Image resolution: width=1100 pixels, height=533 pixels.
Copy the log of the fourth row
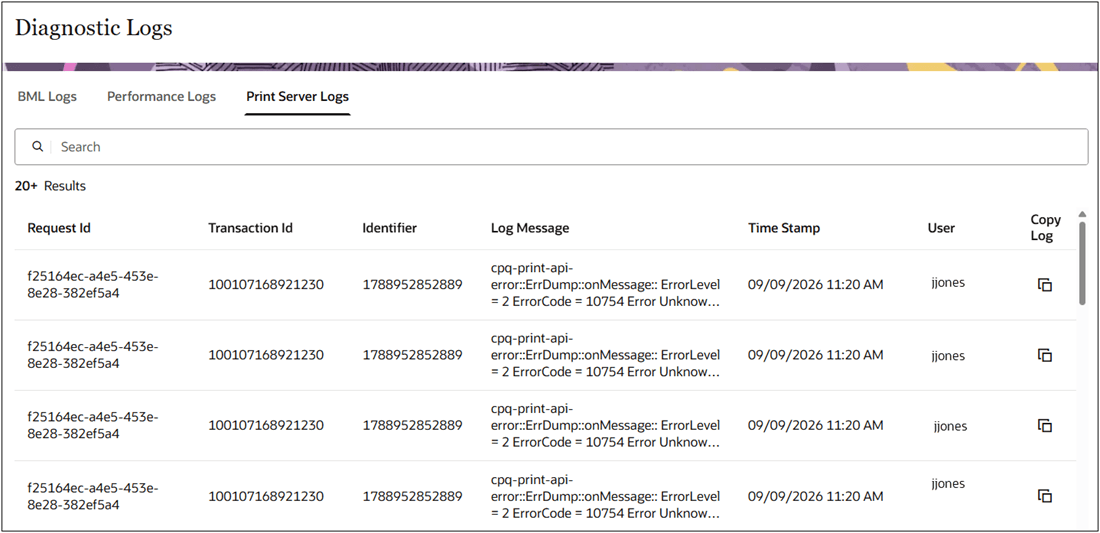tap(1045, 496)
